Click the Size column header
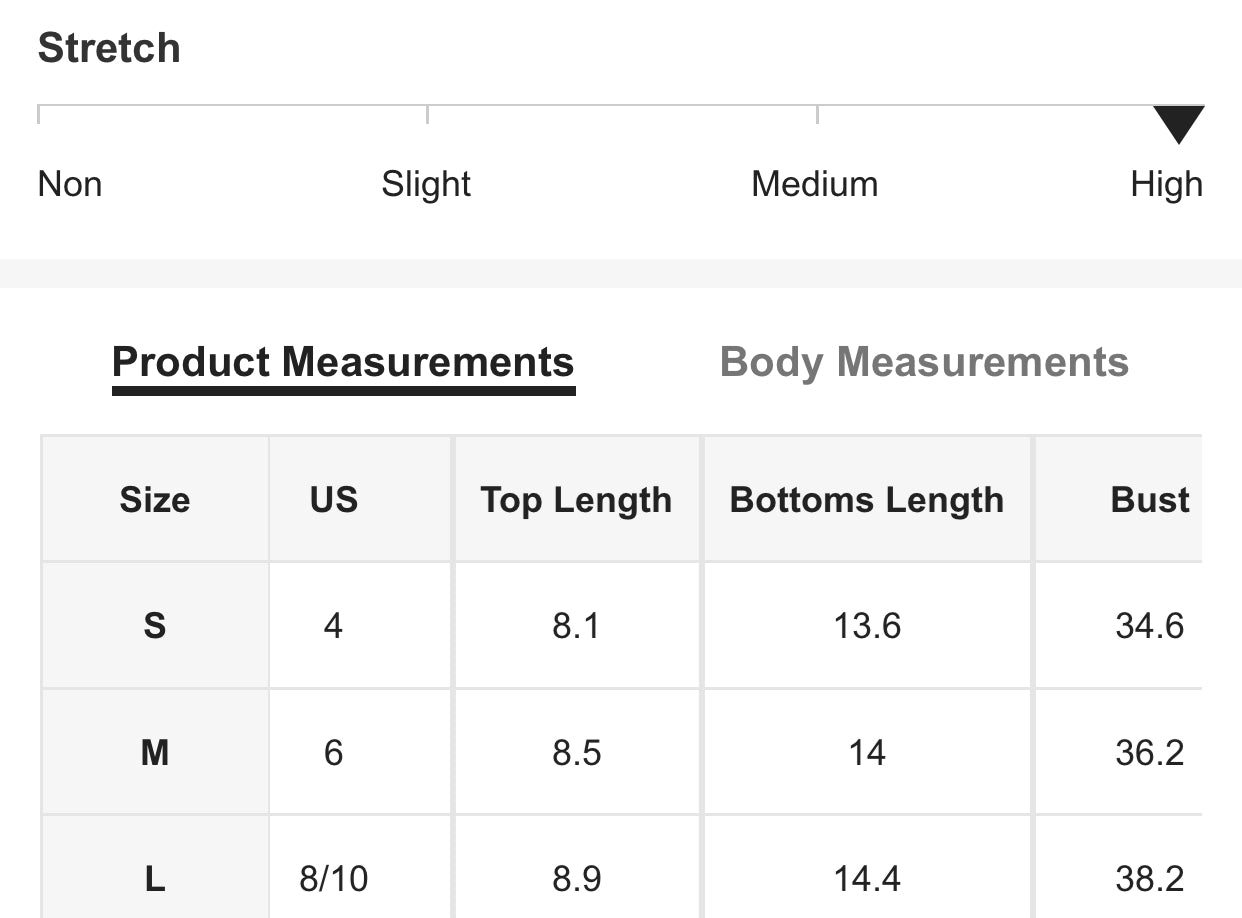Screen dimensions: 1242x918 click(x=154, y=499)
